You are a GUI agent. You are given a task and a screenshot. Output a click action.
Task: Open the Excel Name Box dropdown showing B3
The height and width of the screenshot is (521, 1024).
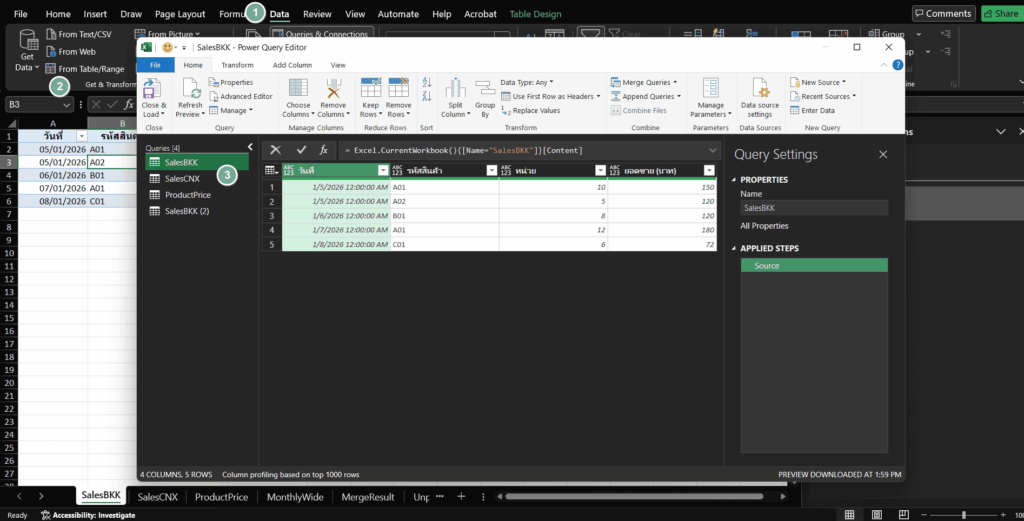point(67,104)
